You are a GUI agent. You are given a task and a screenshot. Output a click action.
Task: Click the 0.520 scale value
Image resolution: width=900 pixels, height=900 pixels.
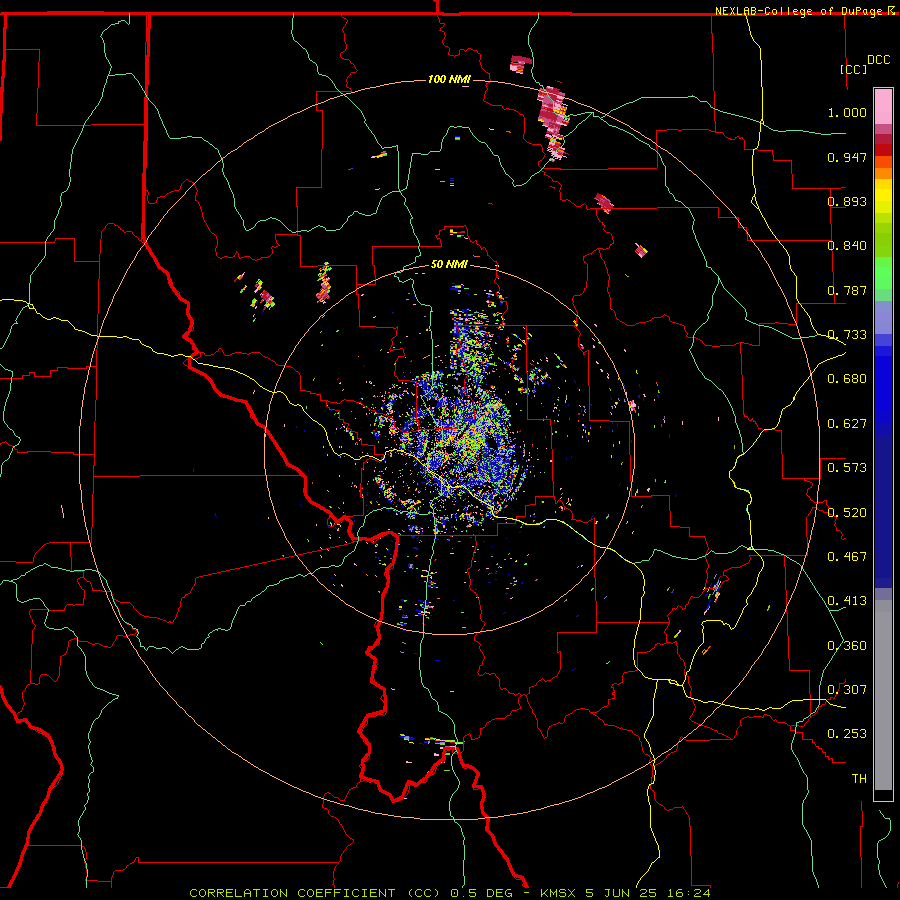(847, 512)
